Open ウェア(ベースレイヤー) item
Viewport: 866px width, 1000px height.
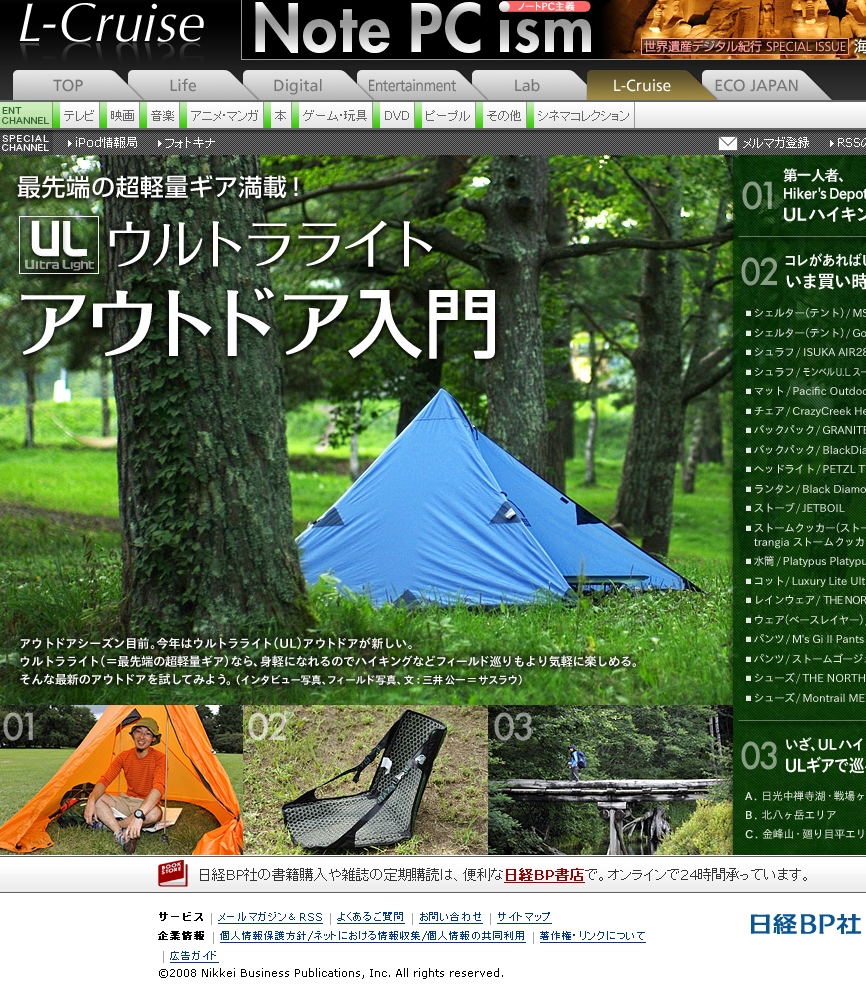pos(806,620)
